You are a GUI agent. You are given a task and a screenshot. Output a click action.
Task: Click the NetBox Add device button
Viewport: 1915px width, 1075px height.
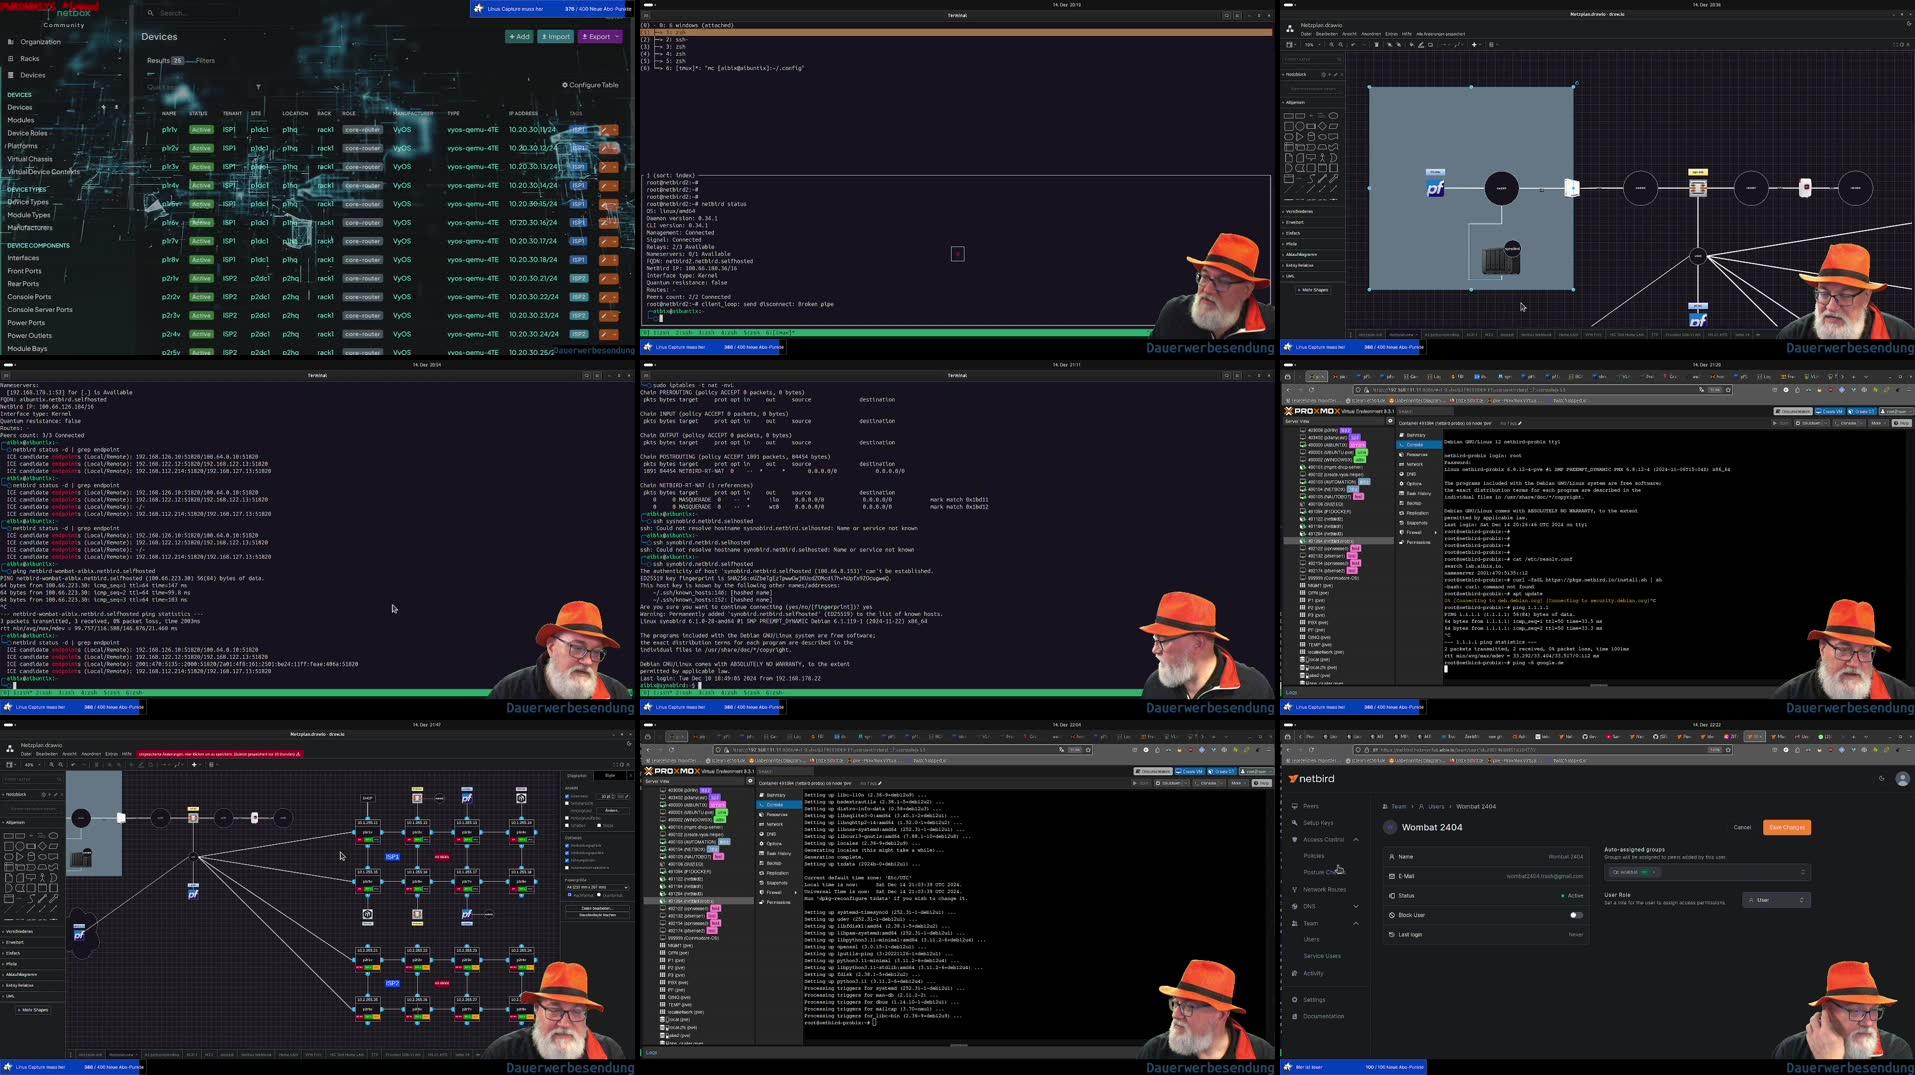click(x=519, y=37)
